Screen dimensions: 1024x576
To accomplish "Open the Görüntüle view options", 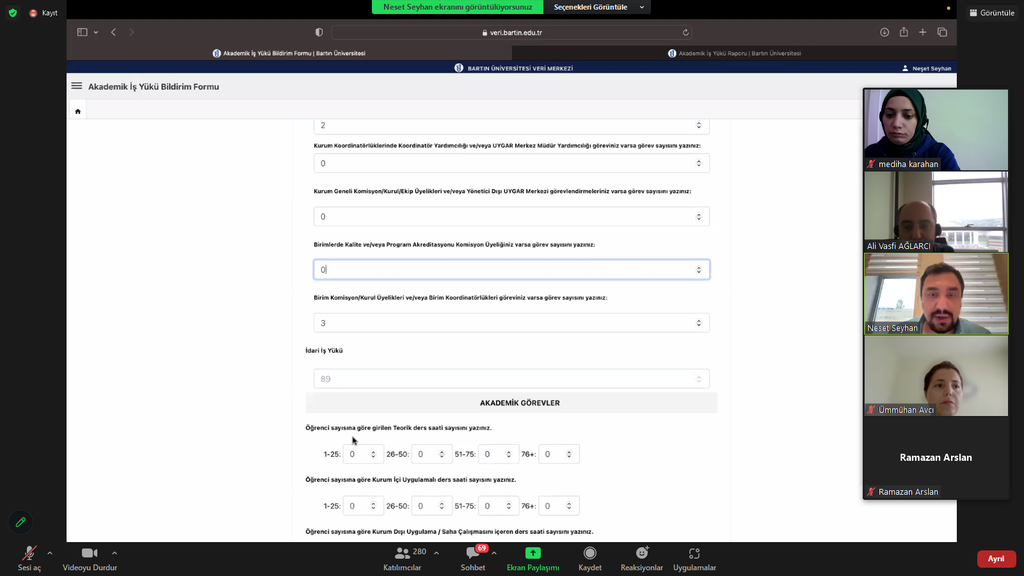I will coord(991,13).
